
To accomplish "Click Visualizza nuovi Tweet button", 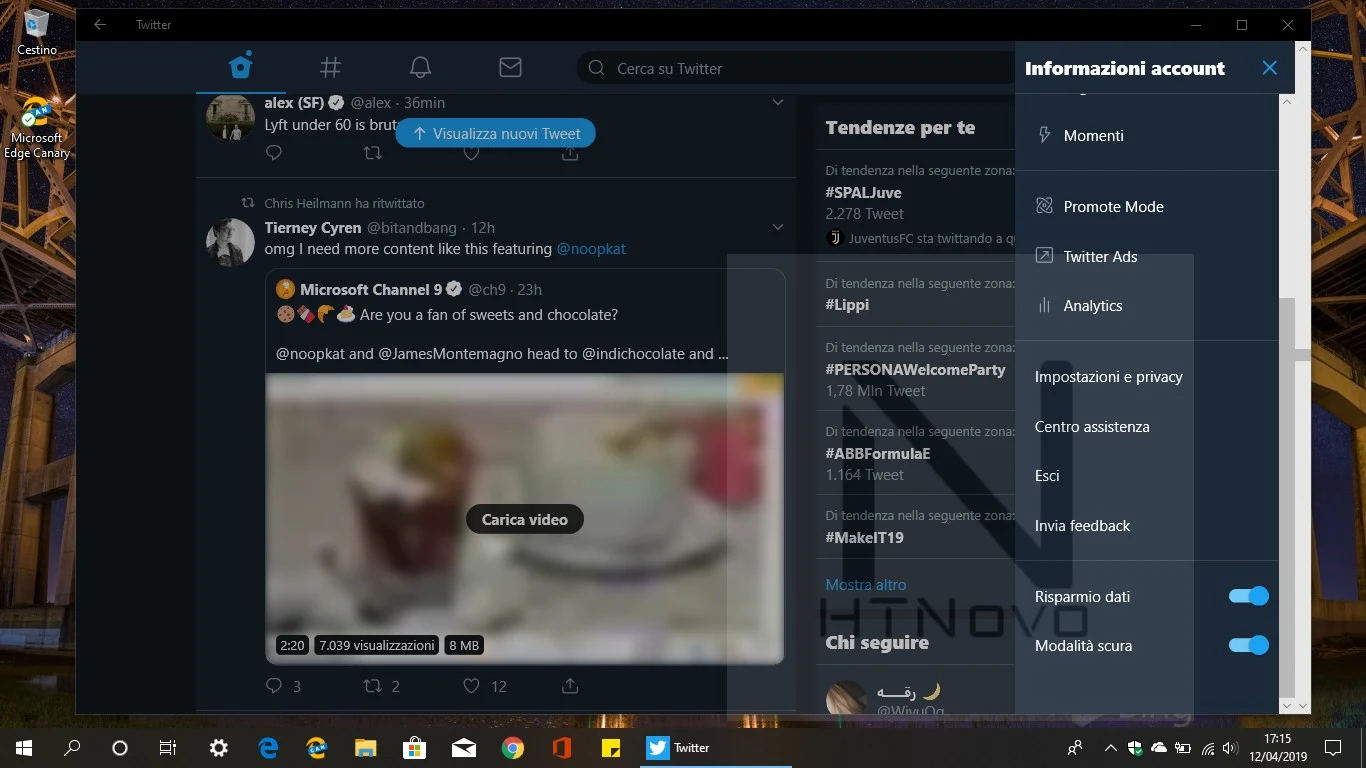I will click(495, 133).
